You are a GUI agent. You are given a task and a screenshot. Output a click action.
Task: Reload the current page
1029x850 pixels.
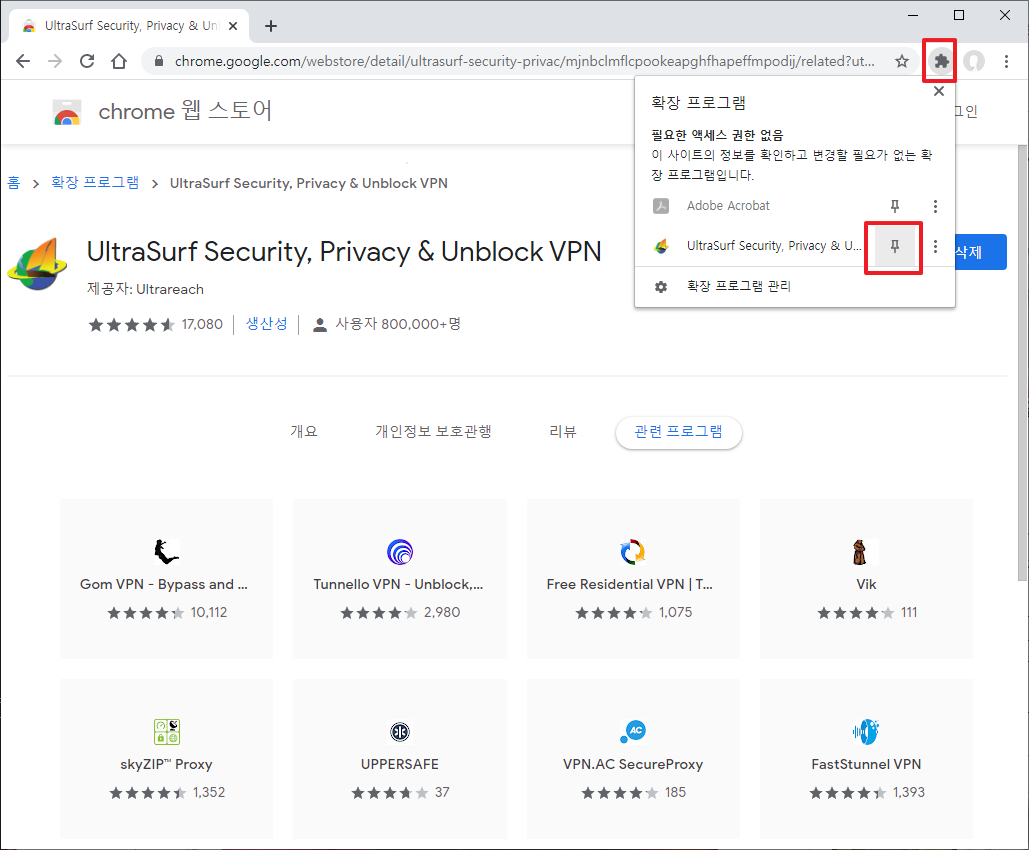(x=87, y=61)
